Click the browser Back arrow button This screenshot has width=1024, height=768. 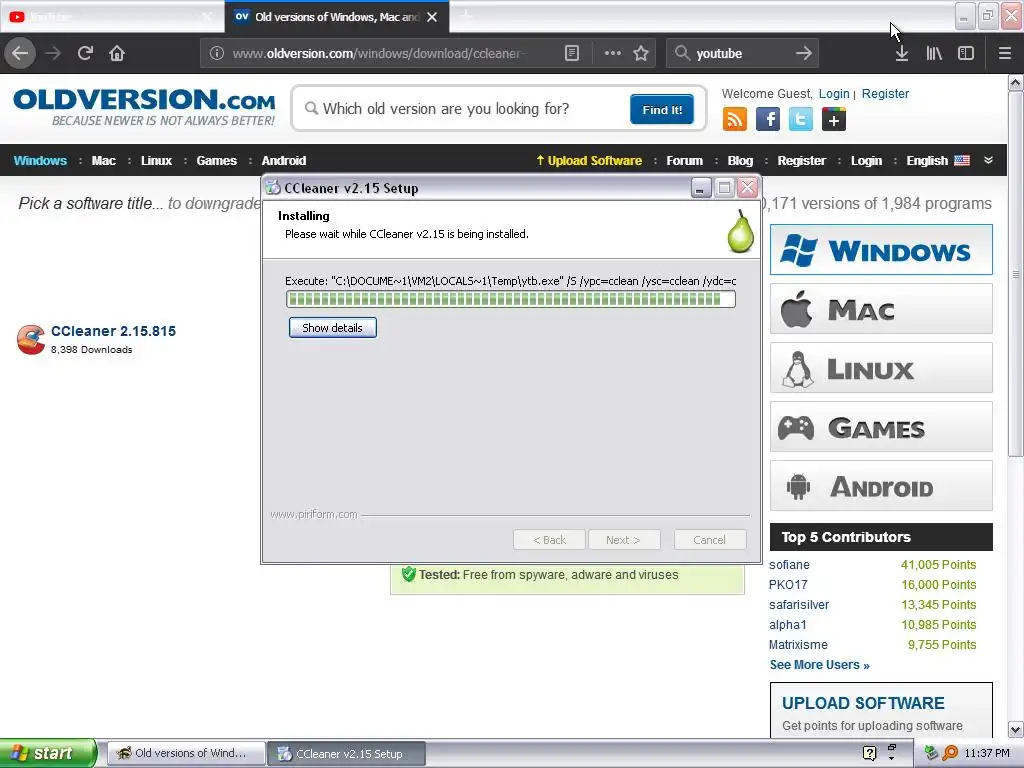[20, 53]
